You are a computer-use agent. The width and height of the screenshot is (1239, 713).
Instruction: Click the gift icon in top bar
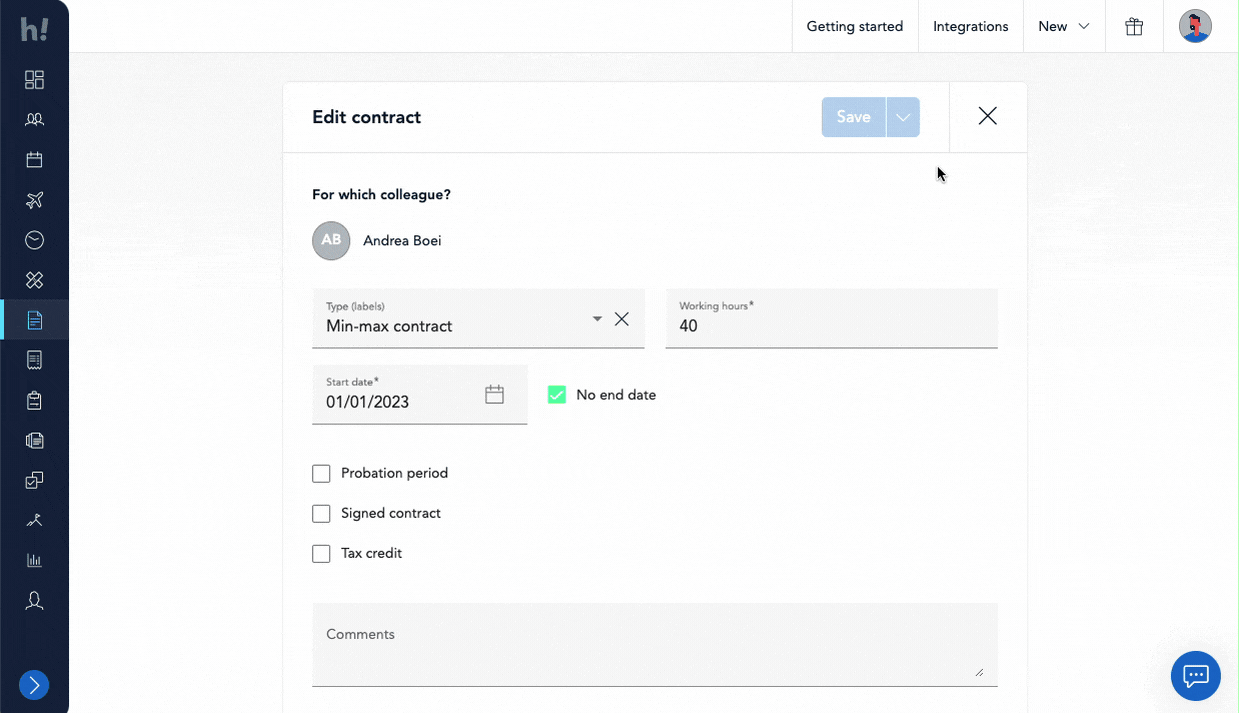point(1134,27)
